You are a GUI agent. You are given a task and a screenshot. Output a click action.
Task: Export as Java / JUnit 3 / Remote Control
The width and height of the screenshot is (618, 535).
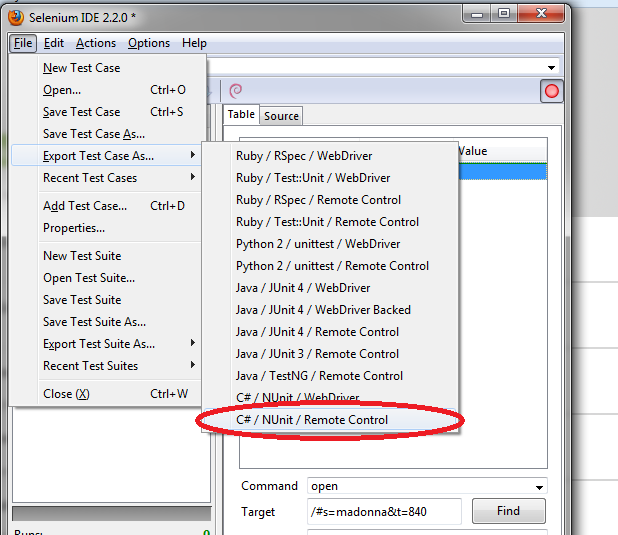330,354
